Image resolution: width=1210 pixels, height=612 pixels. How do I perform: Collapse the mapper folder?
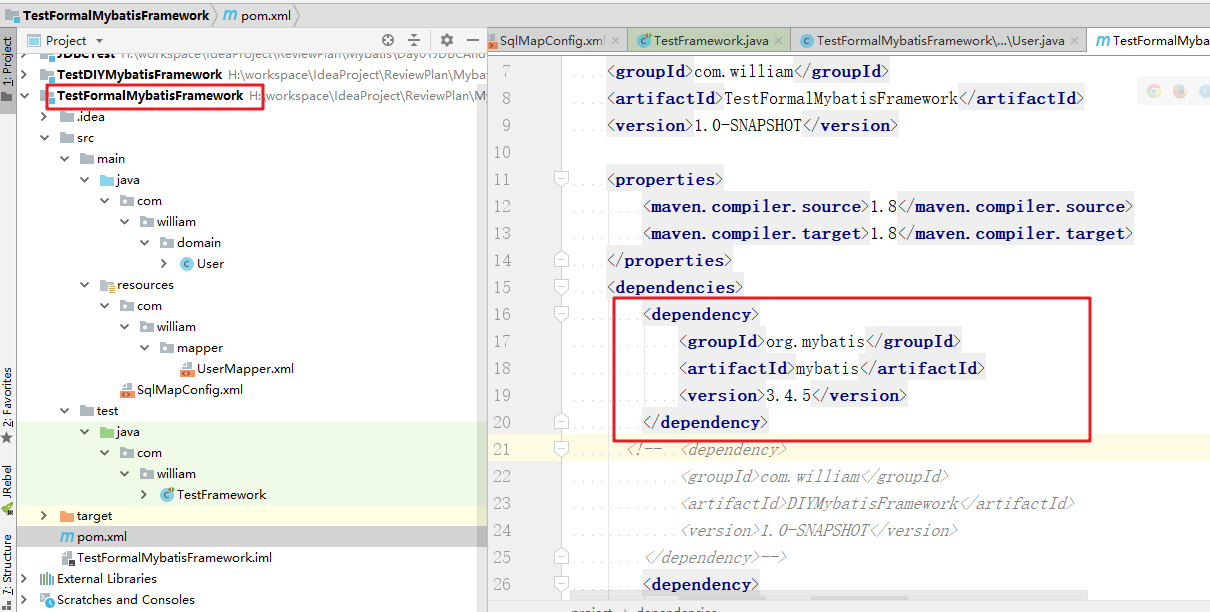point(144,348)
